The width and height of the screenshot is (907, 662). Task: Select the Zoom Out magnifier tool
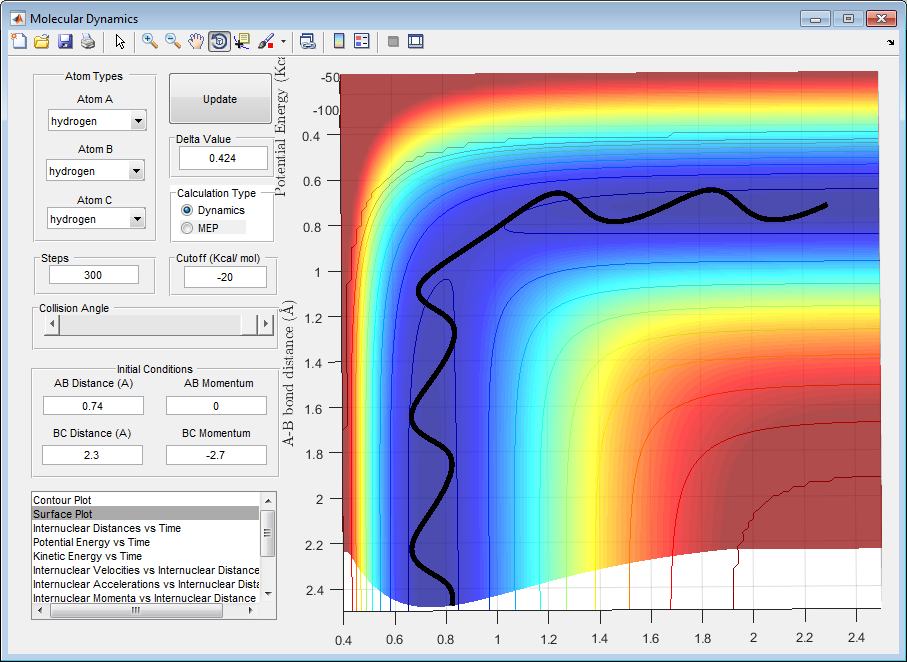[x=173, y=41]
